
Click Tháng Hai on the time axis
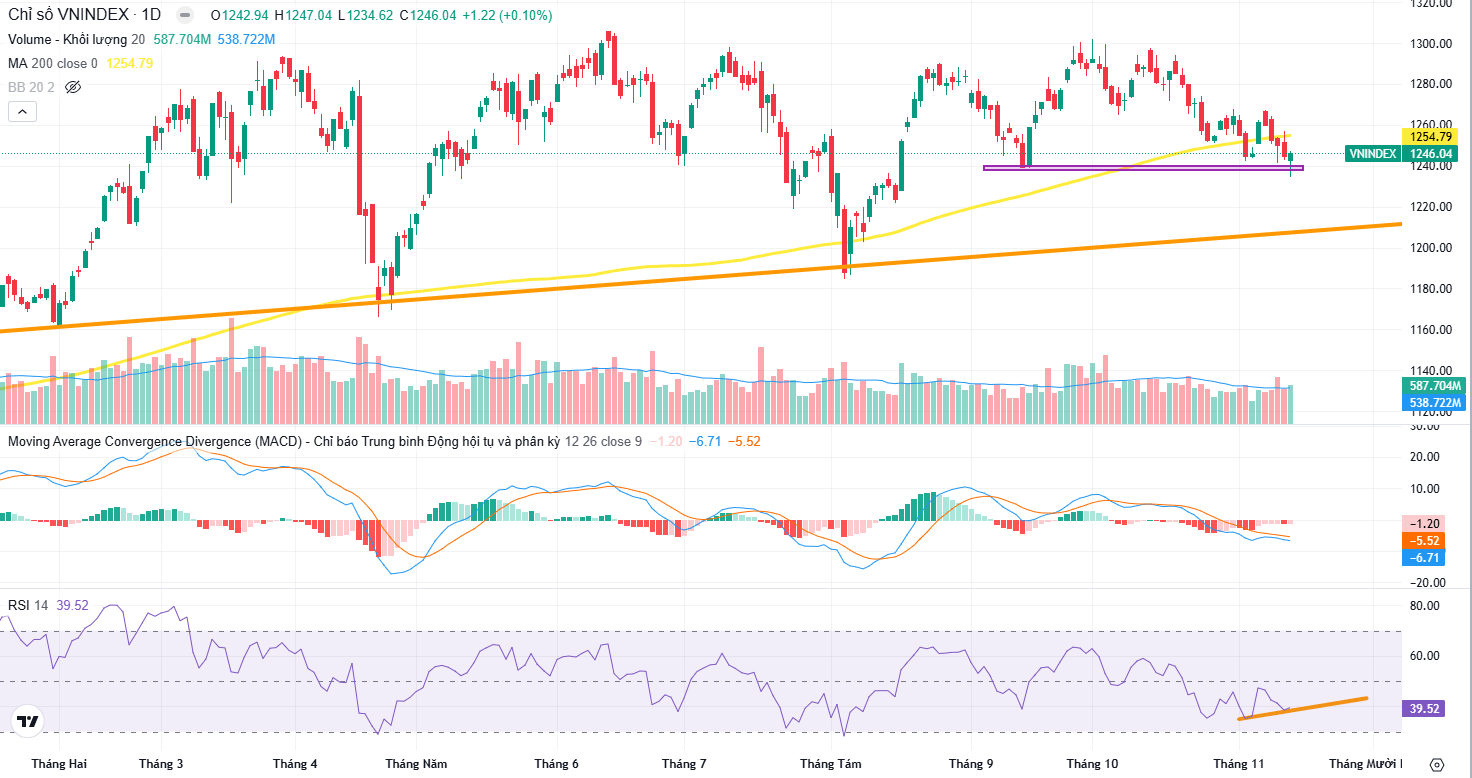coord(59,763)
